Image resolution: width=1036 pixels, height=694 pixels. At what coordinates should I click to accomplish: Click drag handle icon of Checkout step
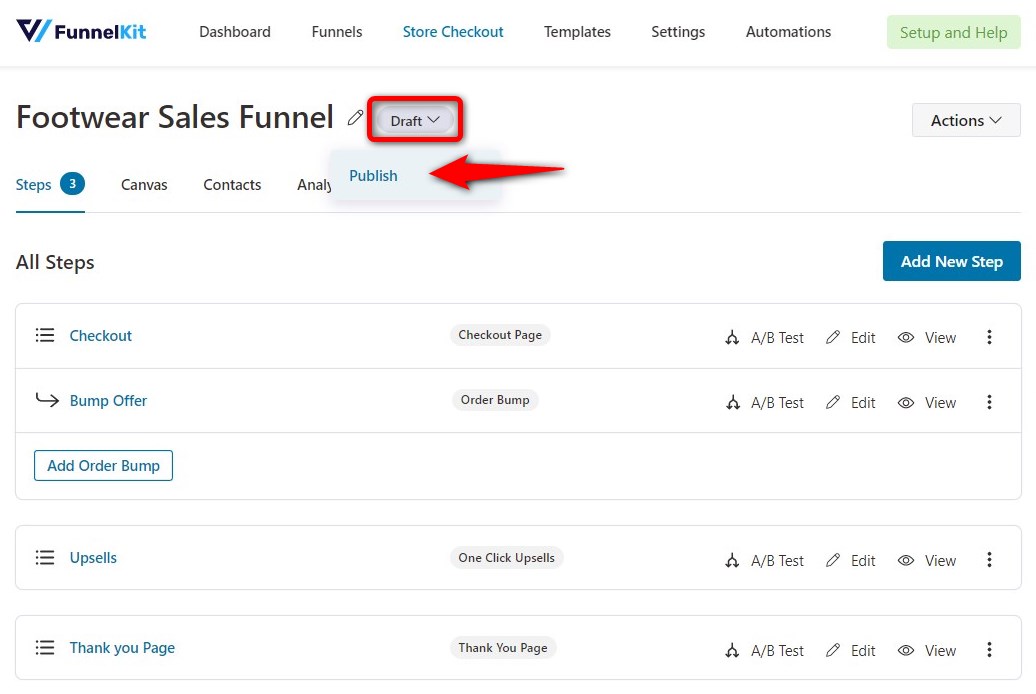[x=45, y=335]
